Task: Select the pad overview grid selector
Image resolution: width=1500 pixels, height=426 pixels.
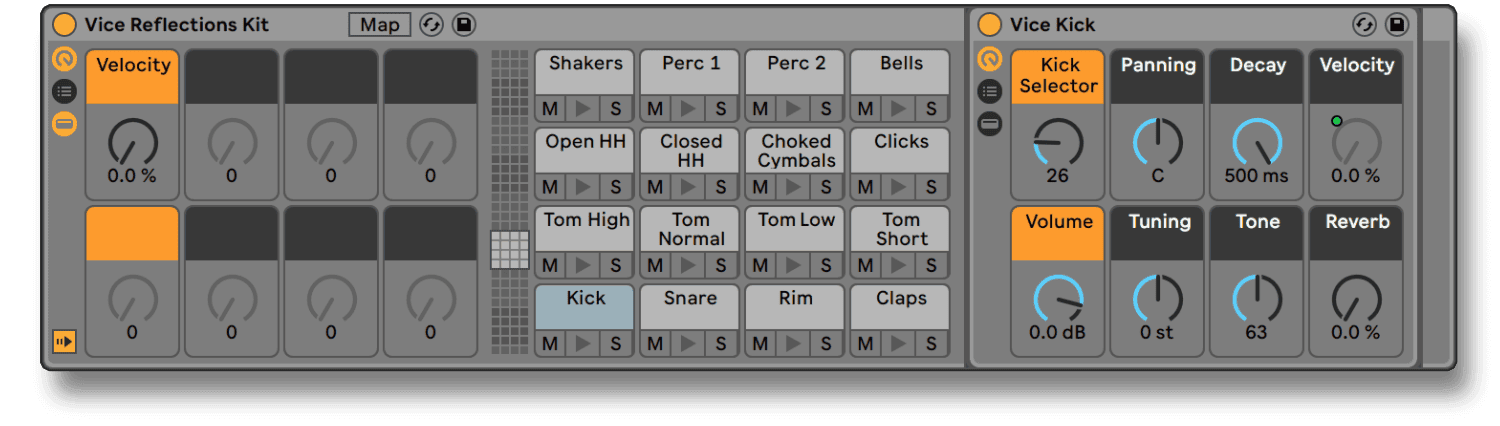Action: [x=510, y=250]
